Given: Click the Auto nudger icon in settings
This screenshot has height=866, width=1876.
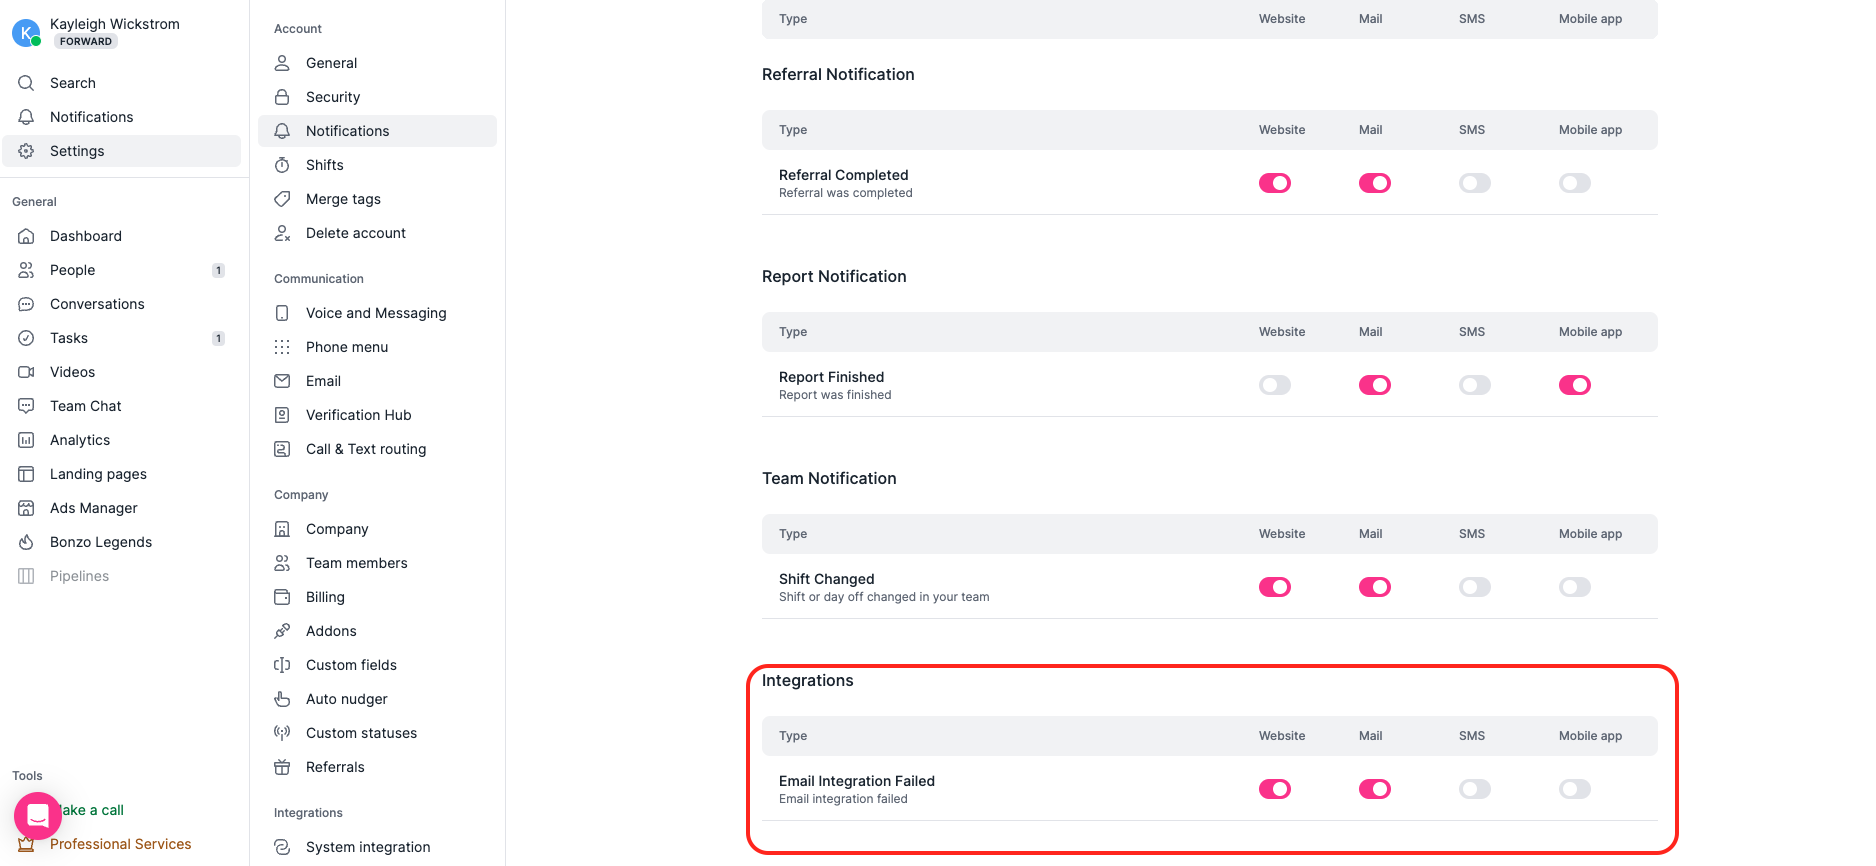Looking at the screenshot, I should (x=283, y=699).
